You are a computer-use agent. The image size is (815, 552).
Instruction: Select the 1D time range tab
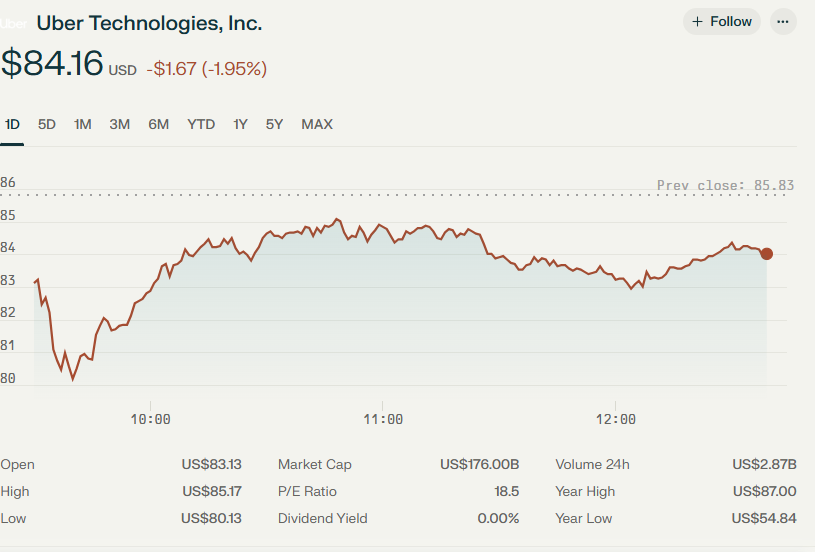click(12, 124)
